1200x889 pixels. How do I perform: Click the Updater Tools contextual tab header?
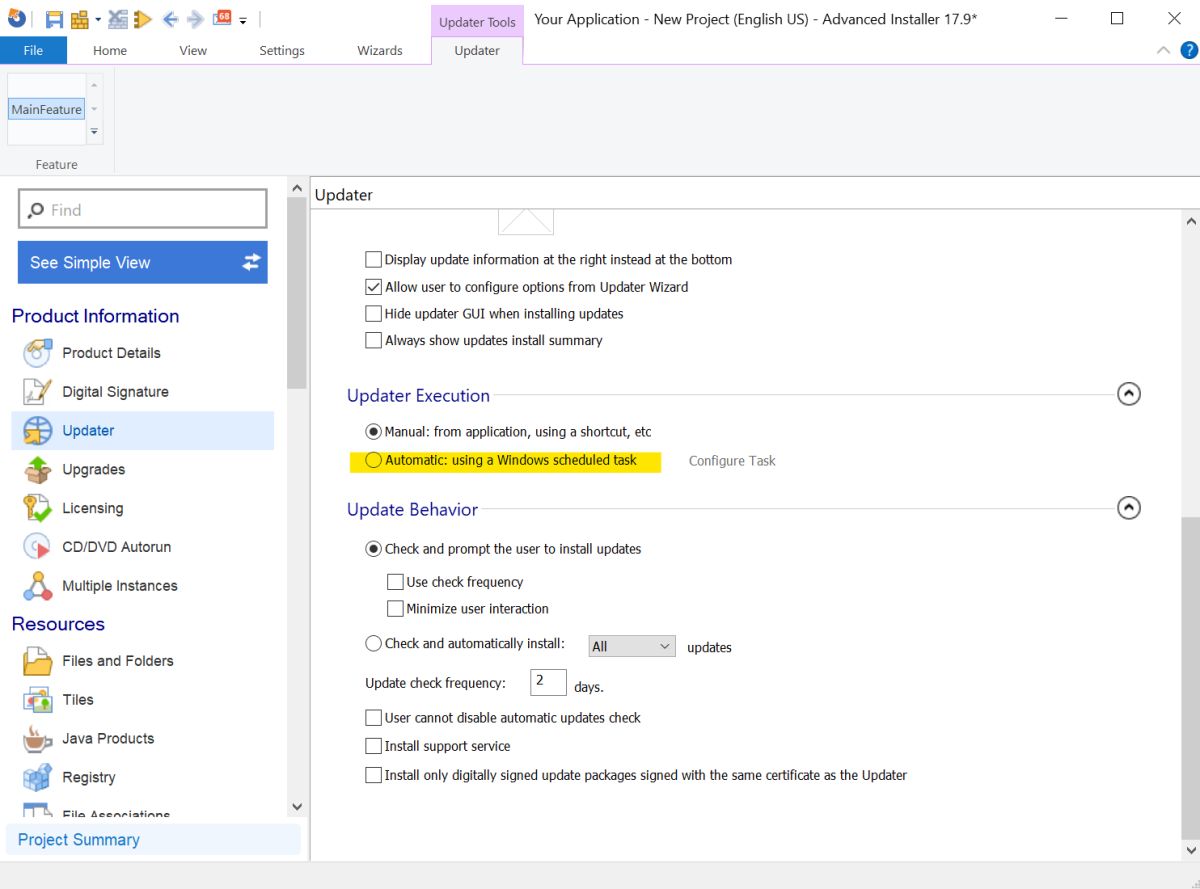coord(477,21)
